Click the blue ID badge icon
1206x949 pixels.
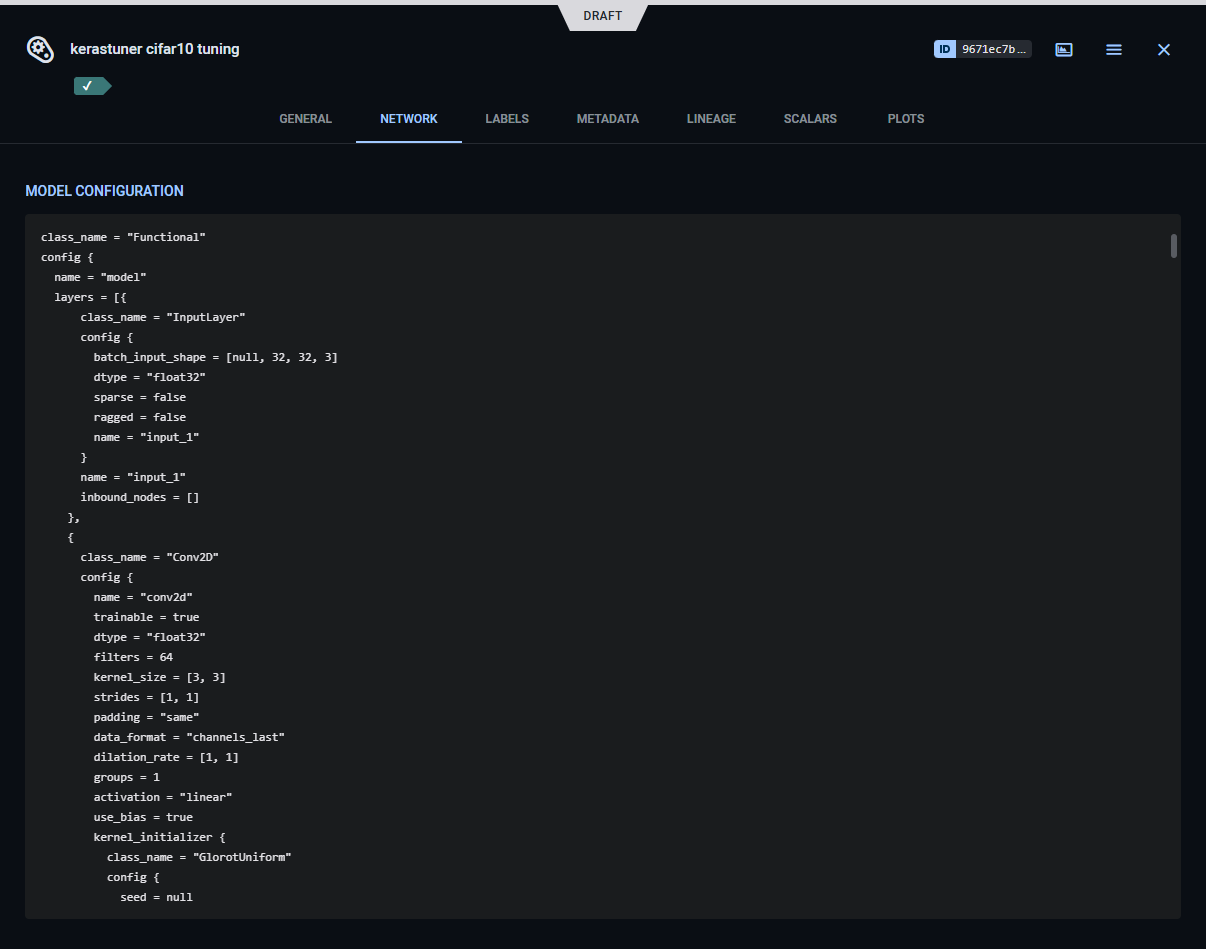(944, 49)
